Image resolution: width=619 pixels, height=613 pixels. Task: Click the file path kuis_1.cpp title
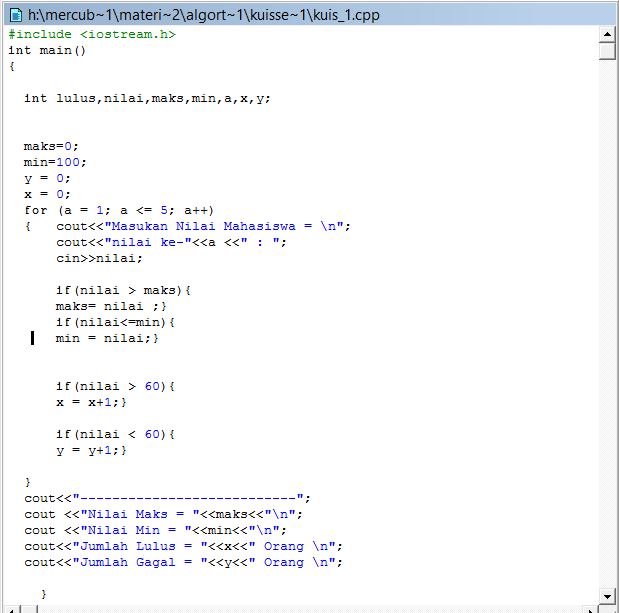pos(204,15)
